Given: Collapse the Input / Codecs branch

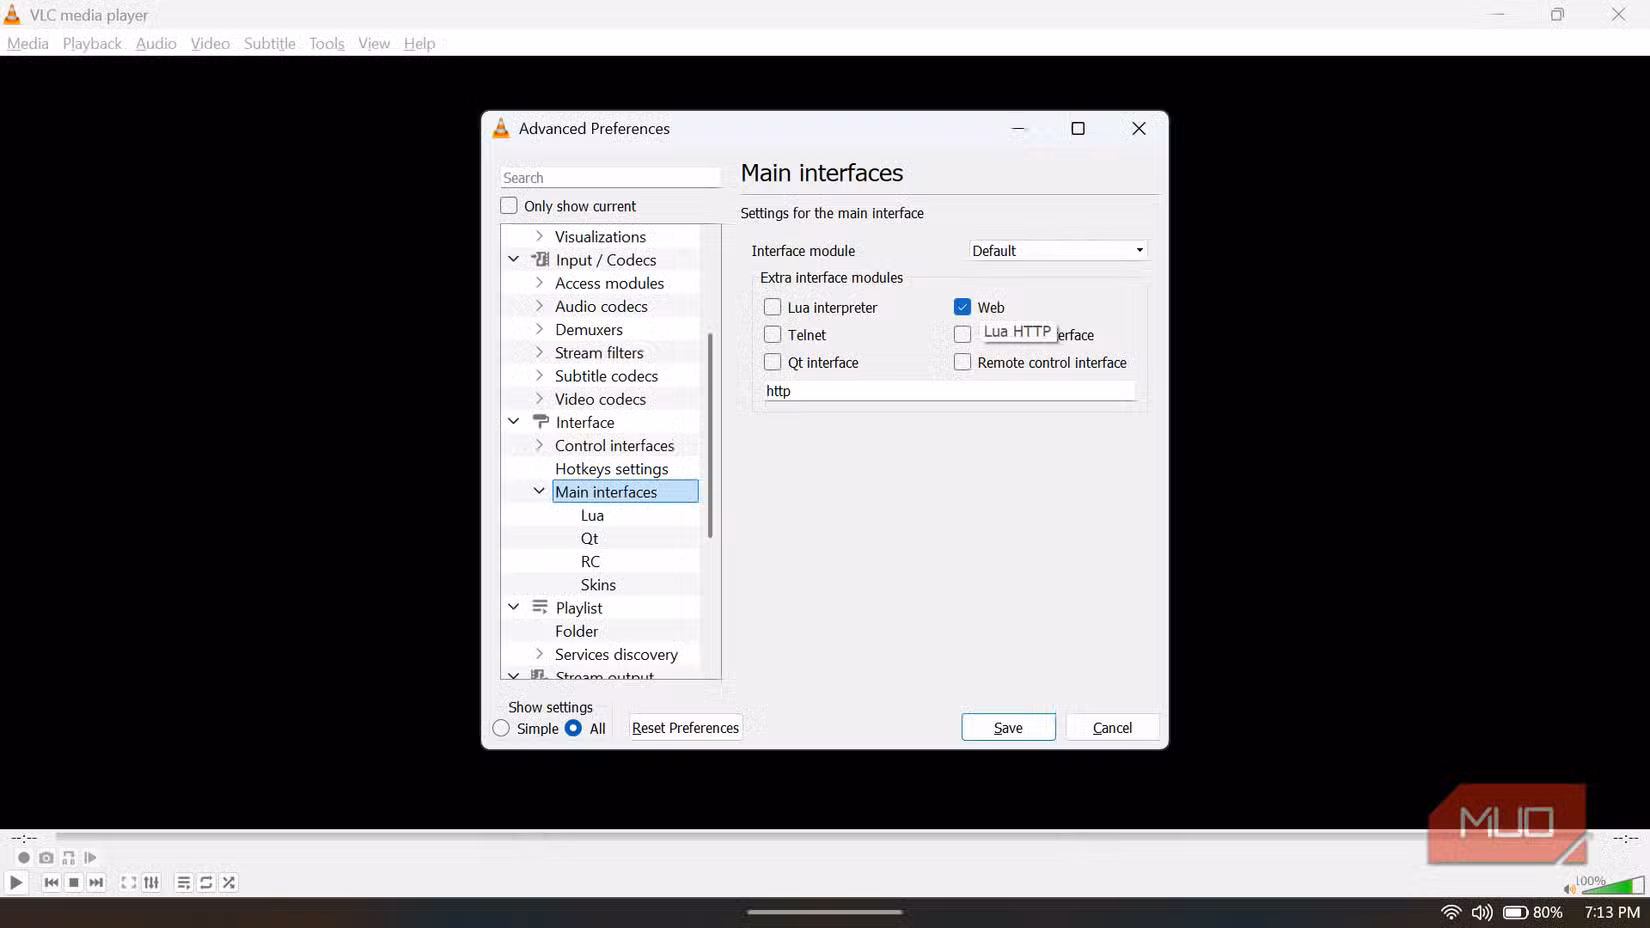Looking at the screenshot, I should pyautogui.click(x=514, y=260).
